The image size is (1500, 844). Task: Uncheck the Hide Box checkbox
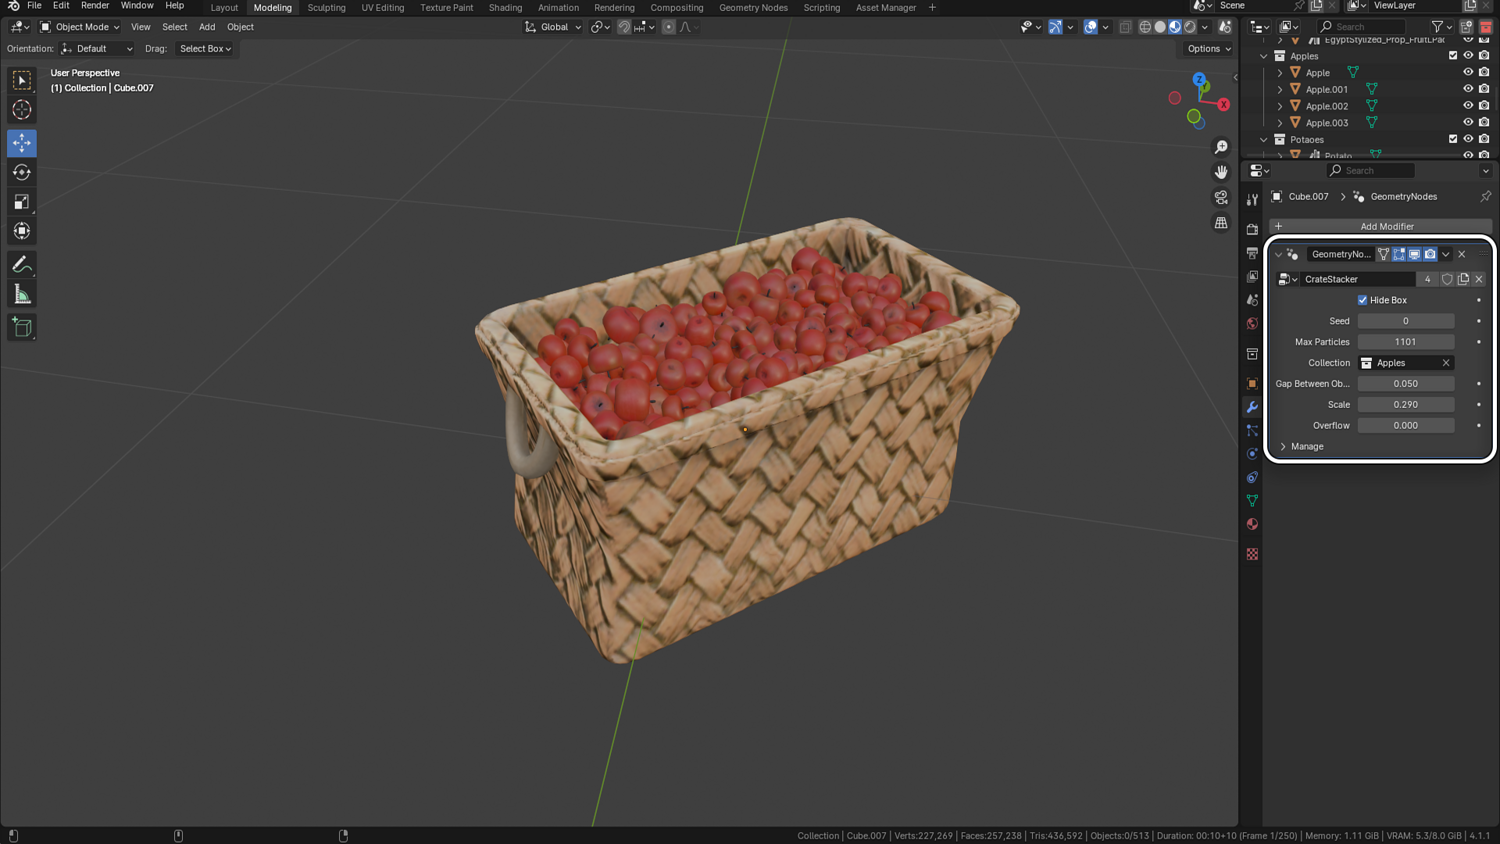(1362, 300)
